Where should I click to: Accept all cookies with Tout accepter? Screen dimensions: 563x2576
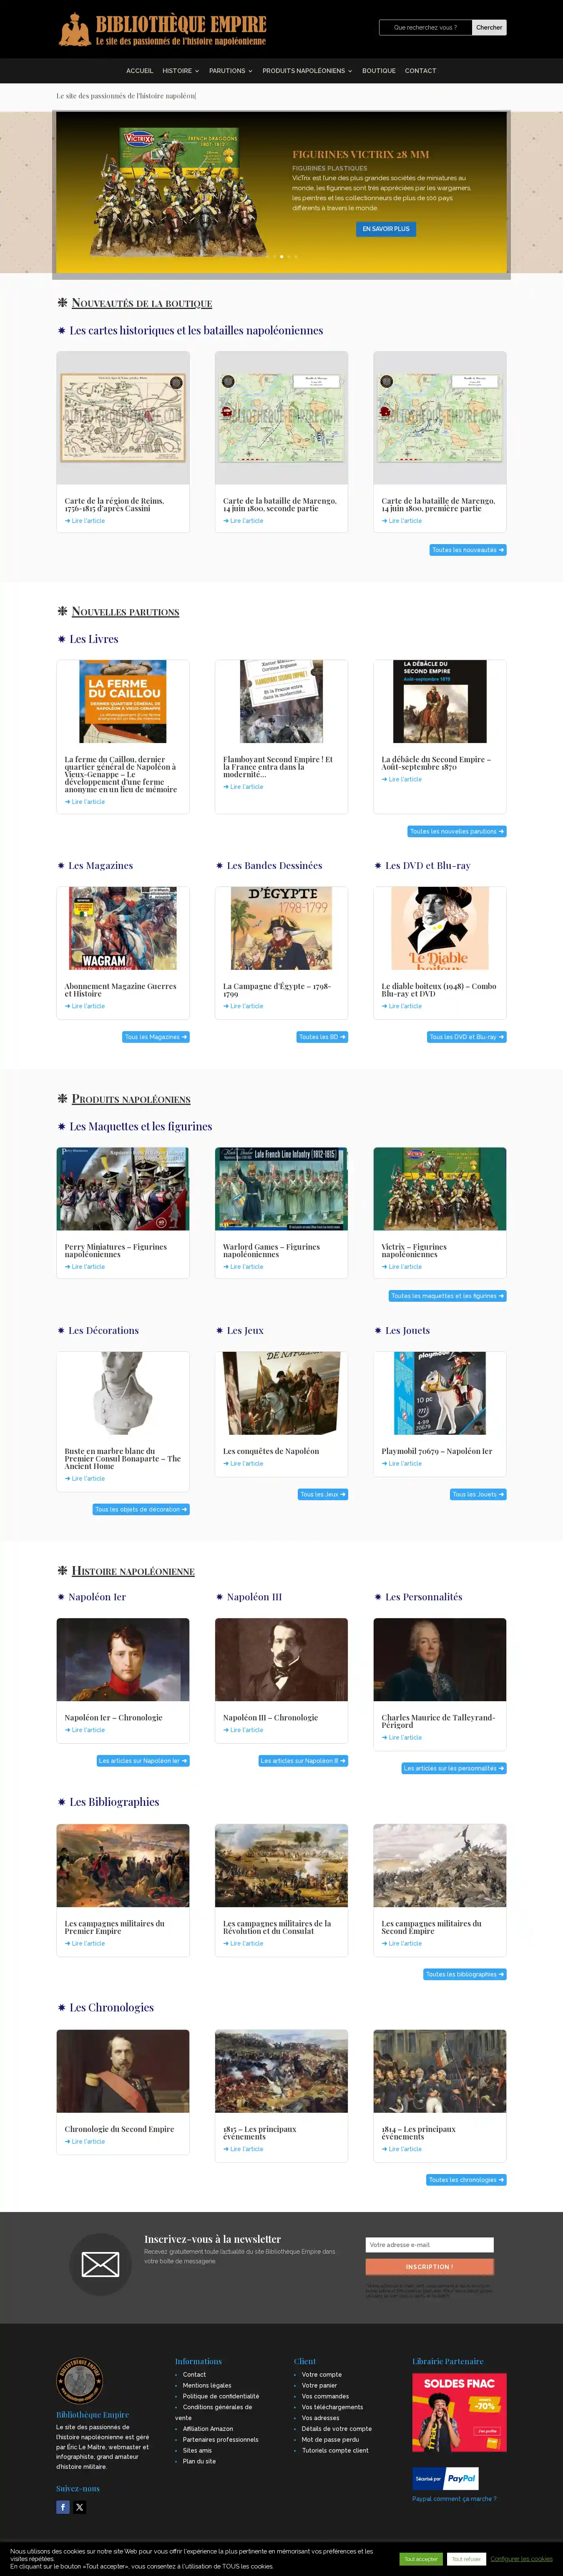tap(421, 2559)
